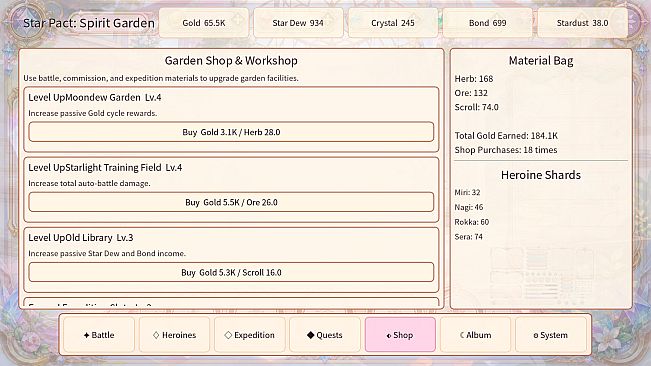The height and width of the screenshot is (366, 651).
Task: Click the Star Dew 934 counter
Action: pos(298,23)
